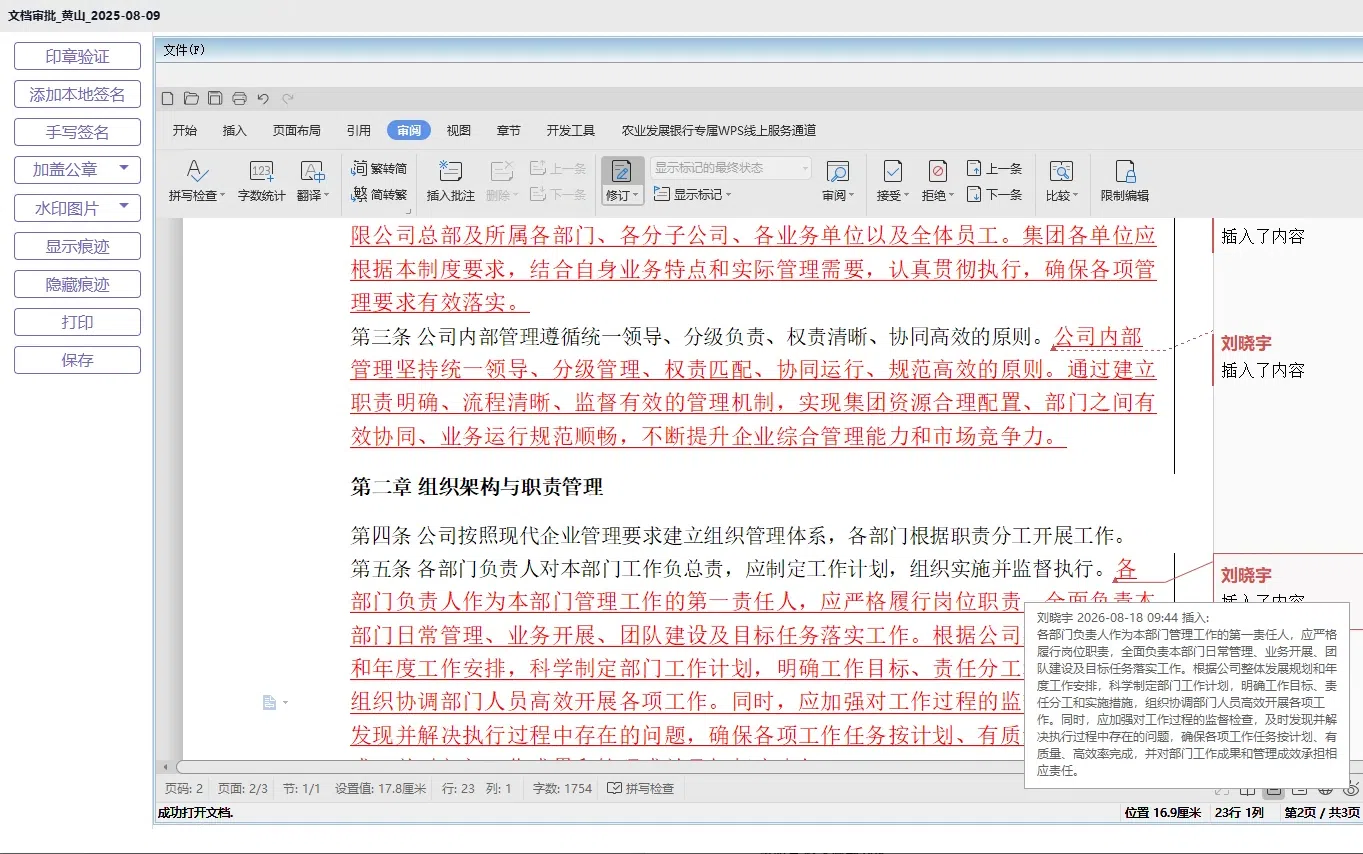Click the 第2页 / 共3页 indicator
The width and height of the screenshot is (1363, 854).
pyautogui.click(x=1322, y=812)
